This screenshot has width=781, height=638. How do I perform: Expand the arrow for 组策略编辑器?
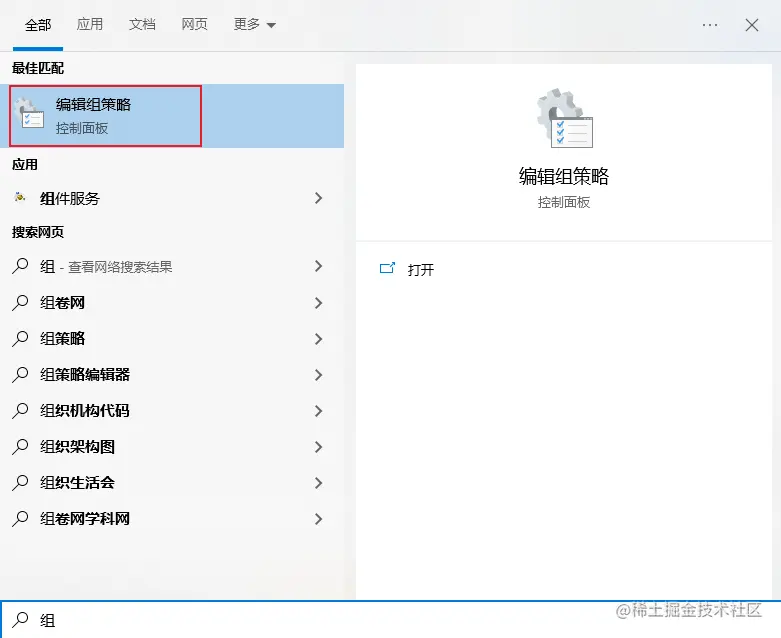point(318,375)
